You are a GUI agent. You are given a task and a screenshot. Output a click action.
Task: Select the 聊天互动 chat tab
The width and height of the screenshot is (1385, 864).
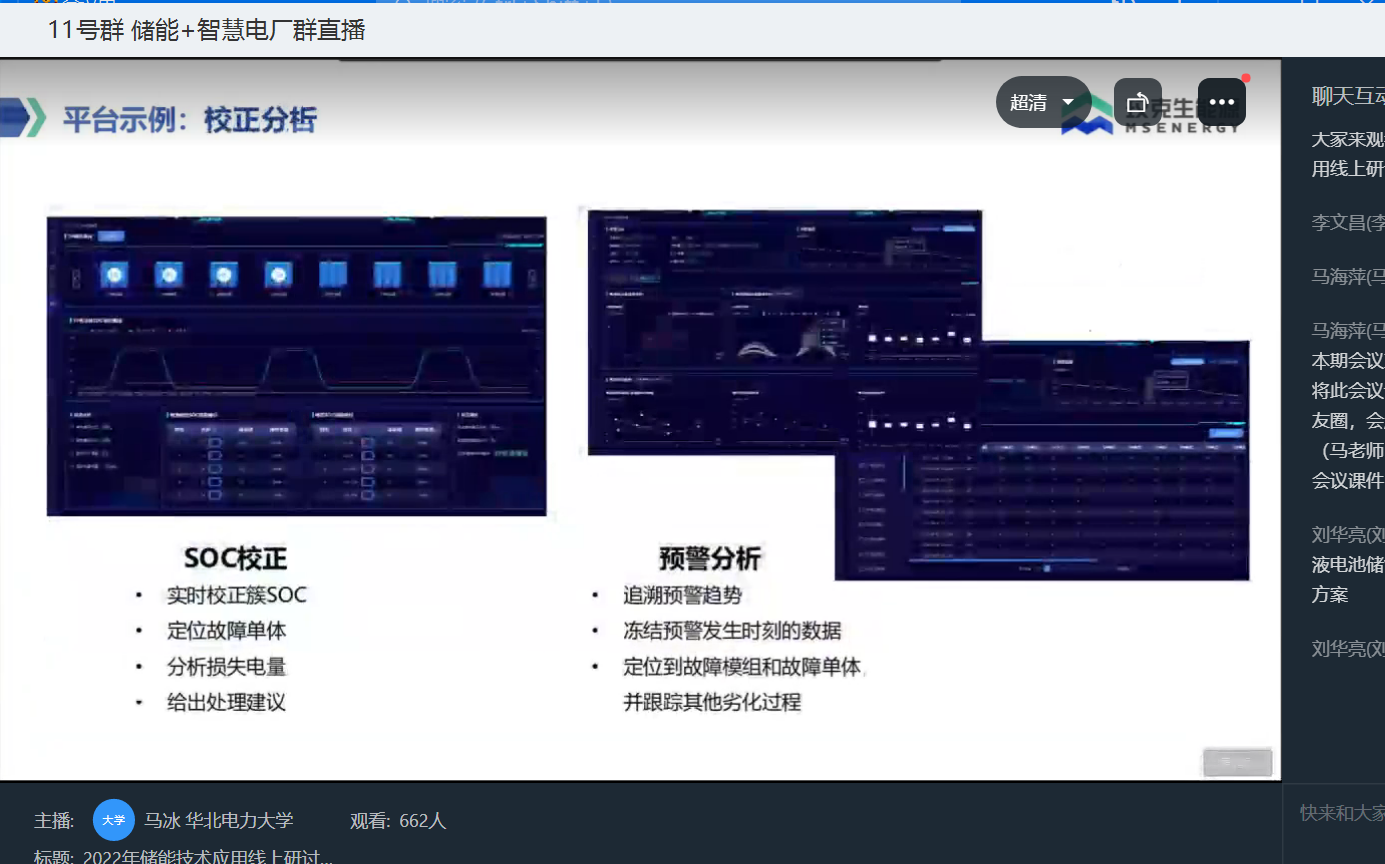point(1348,96)
